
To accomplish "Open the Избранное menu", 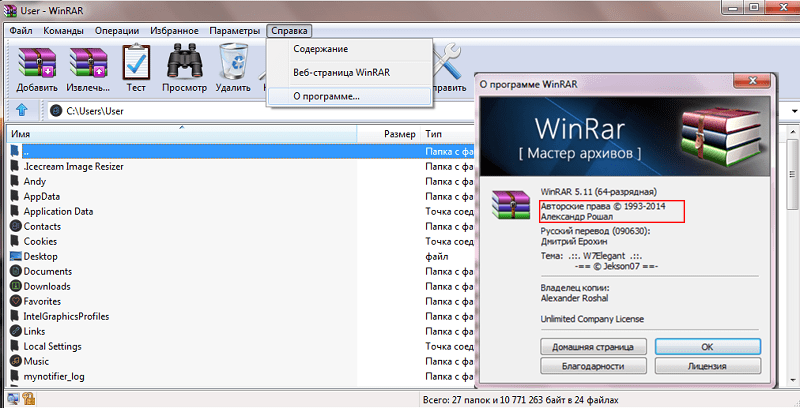I will (174, 31).
